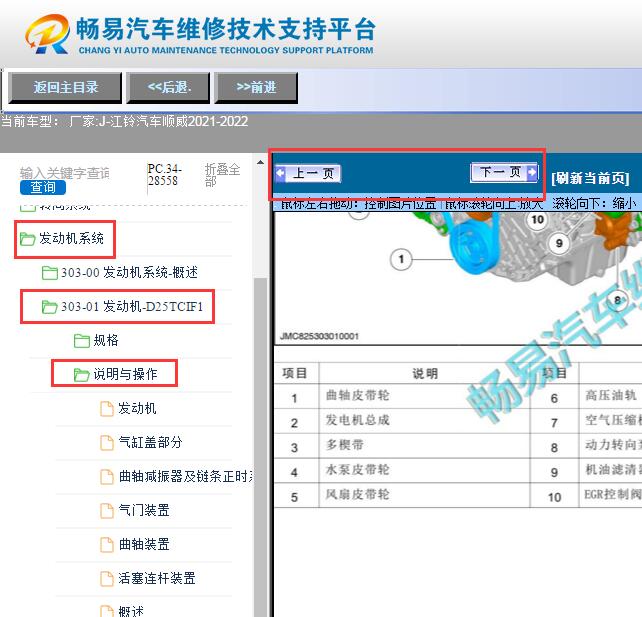Click the folder icon beside 规格
The image size is (642, 617).
82,340
